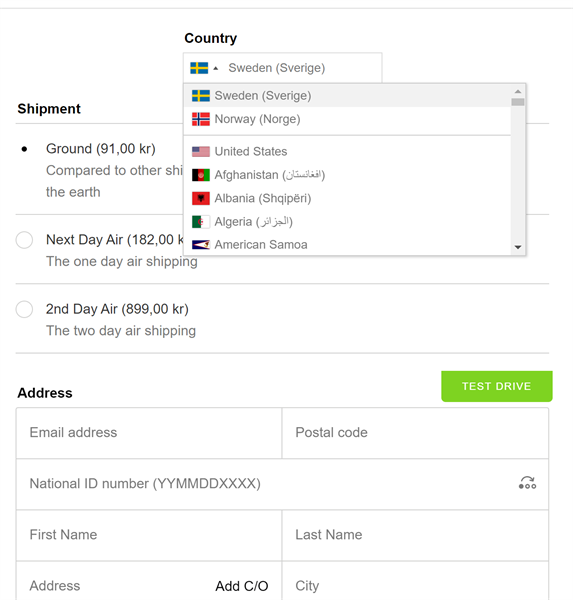Select 2nd Day Air shipping option

(24, 309)
